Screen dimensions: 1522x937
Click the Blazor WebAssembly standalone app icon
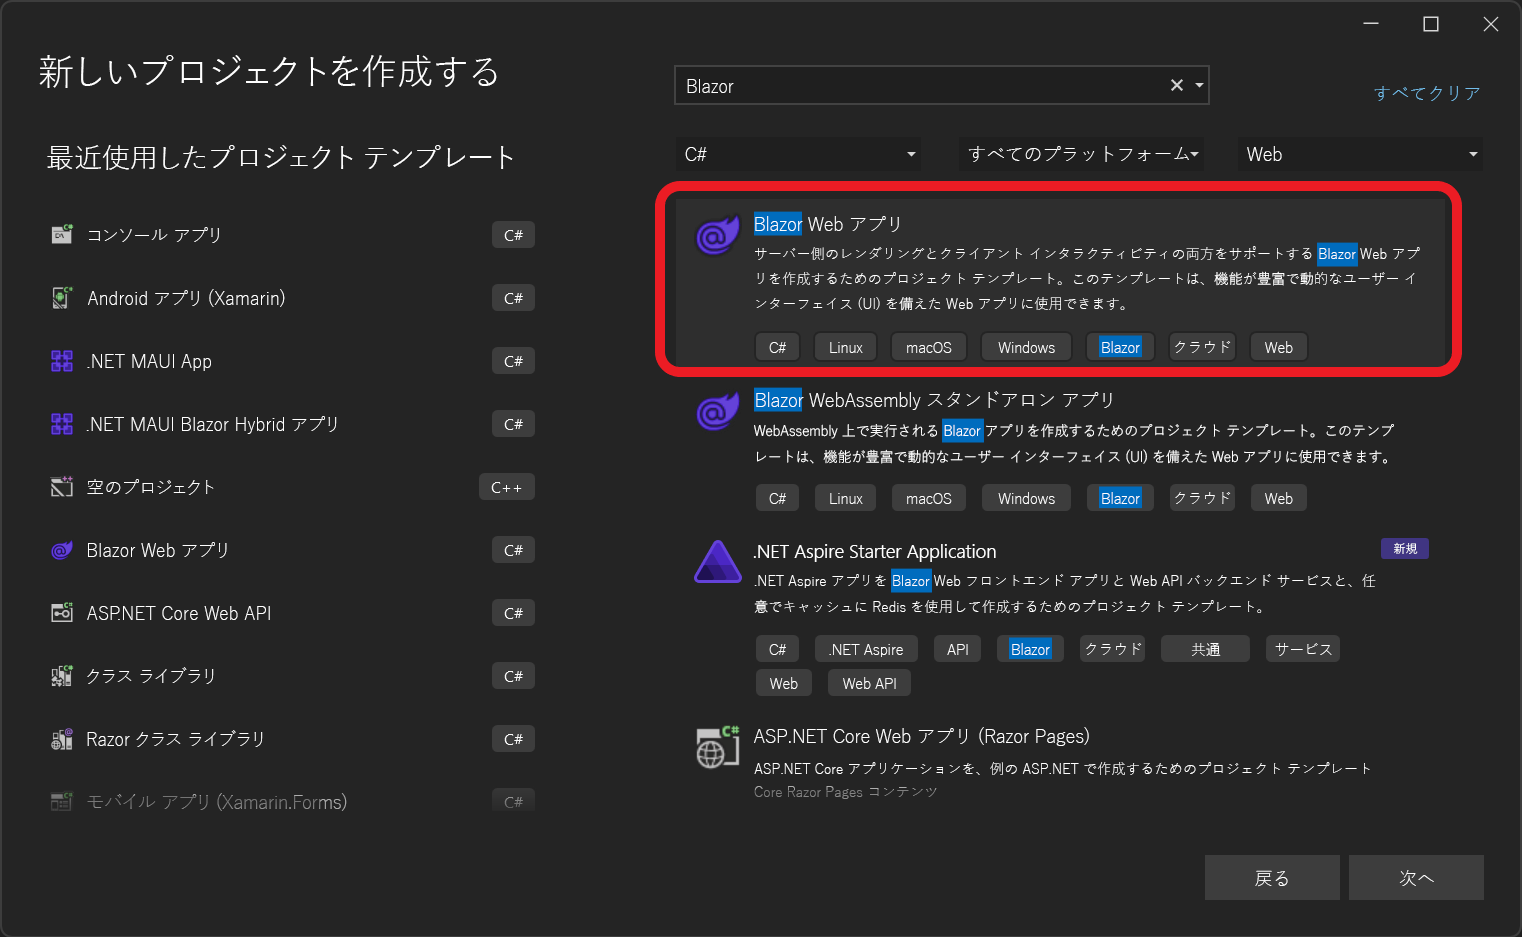click(x=717, y=410)
